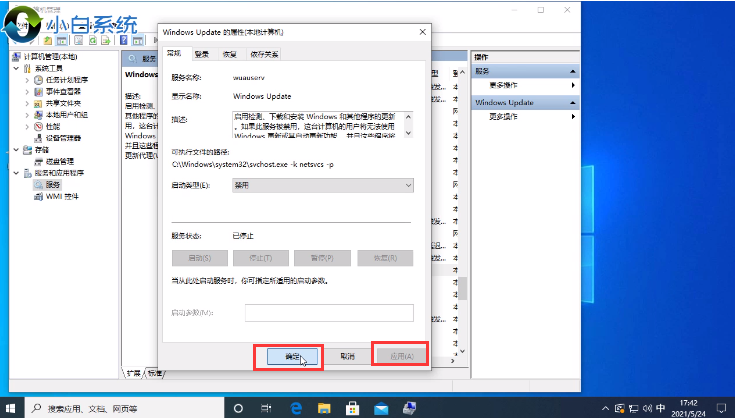Open the 启动类型 startup type dropdown
This screenshot has width=735, height=418.
(x=322, y=186)
